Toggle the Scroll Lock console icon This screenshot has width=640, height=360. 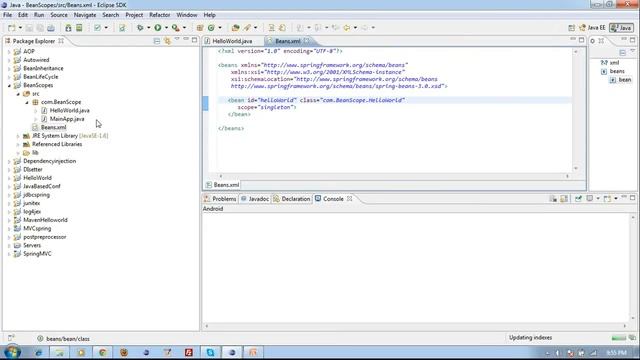(564, 199)
